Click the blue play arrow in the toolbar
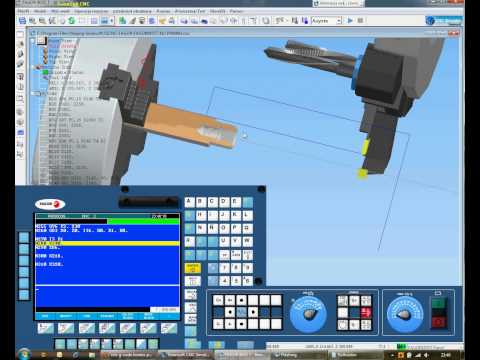480x360 pixels. [x=350, y=21]
